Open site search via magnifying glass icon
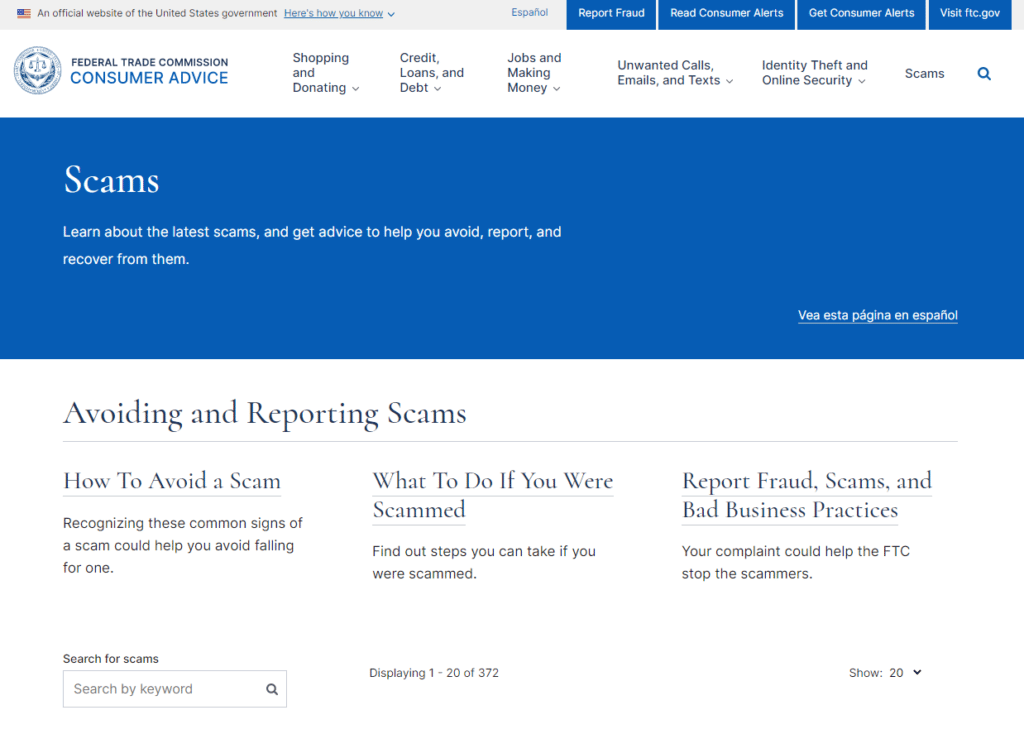Screen dimensions: 1024x734 point(984,73)
